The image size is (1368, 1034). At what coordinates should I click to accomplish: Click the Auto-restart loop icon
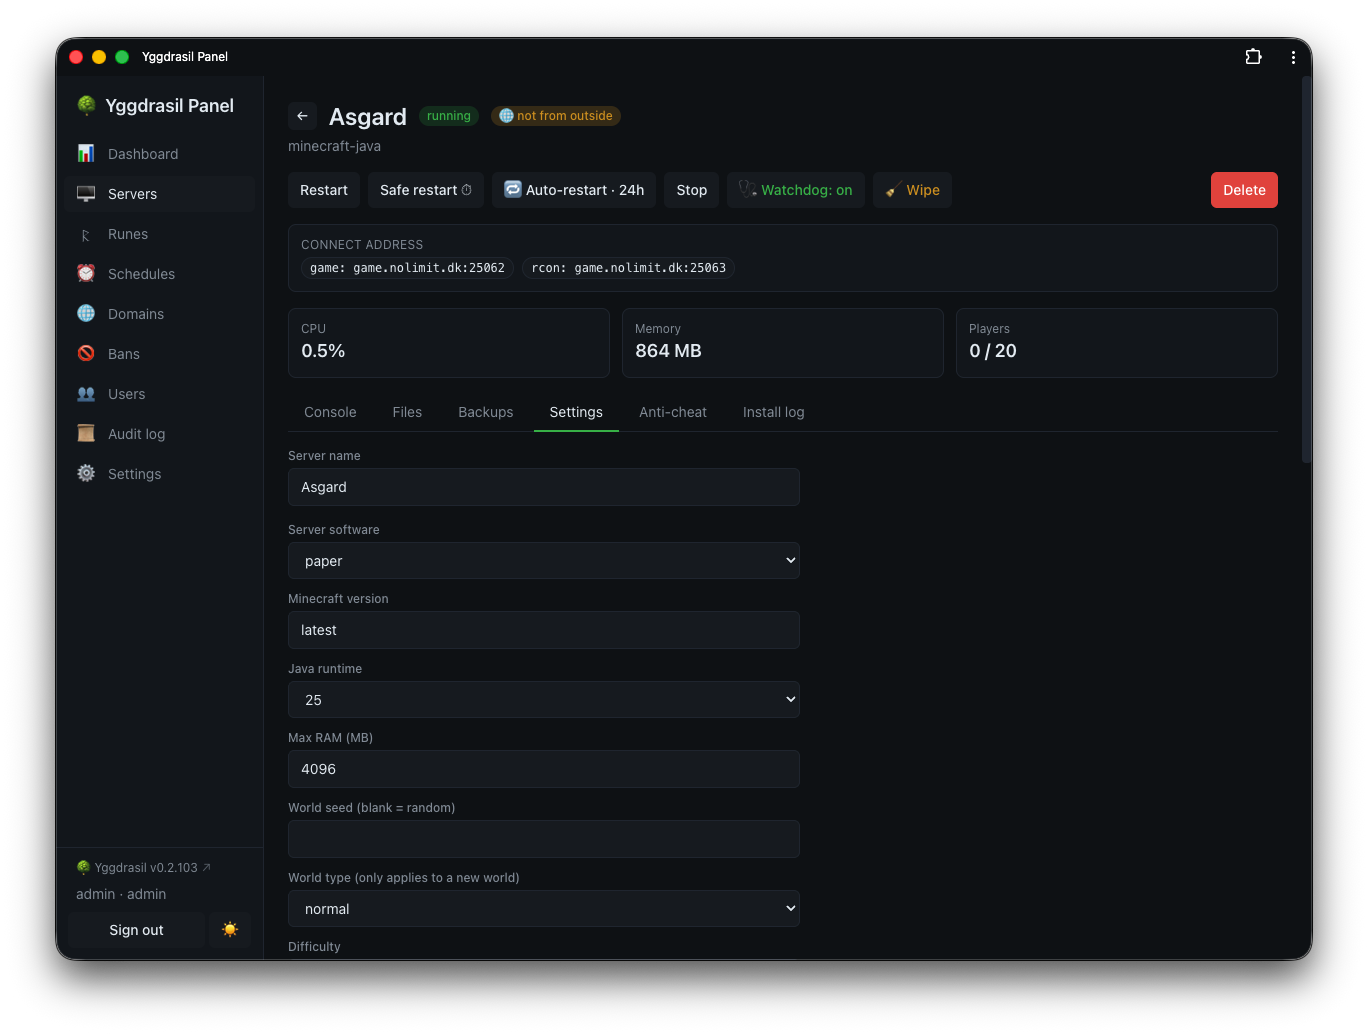tap(512, 189)
